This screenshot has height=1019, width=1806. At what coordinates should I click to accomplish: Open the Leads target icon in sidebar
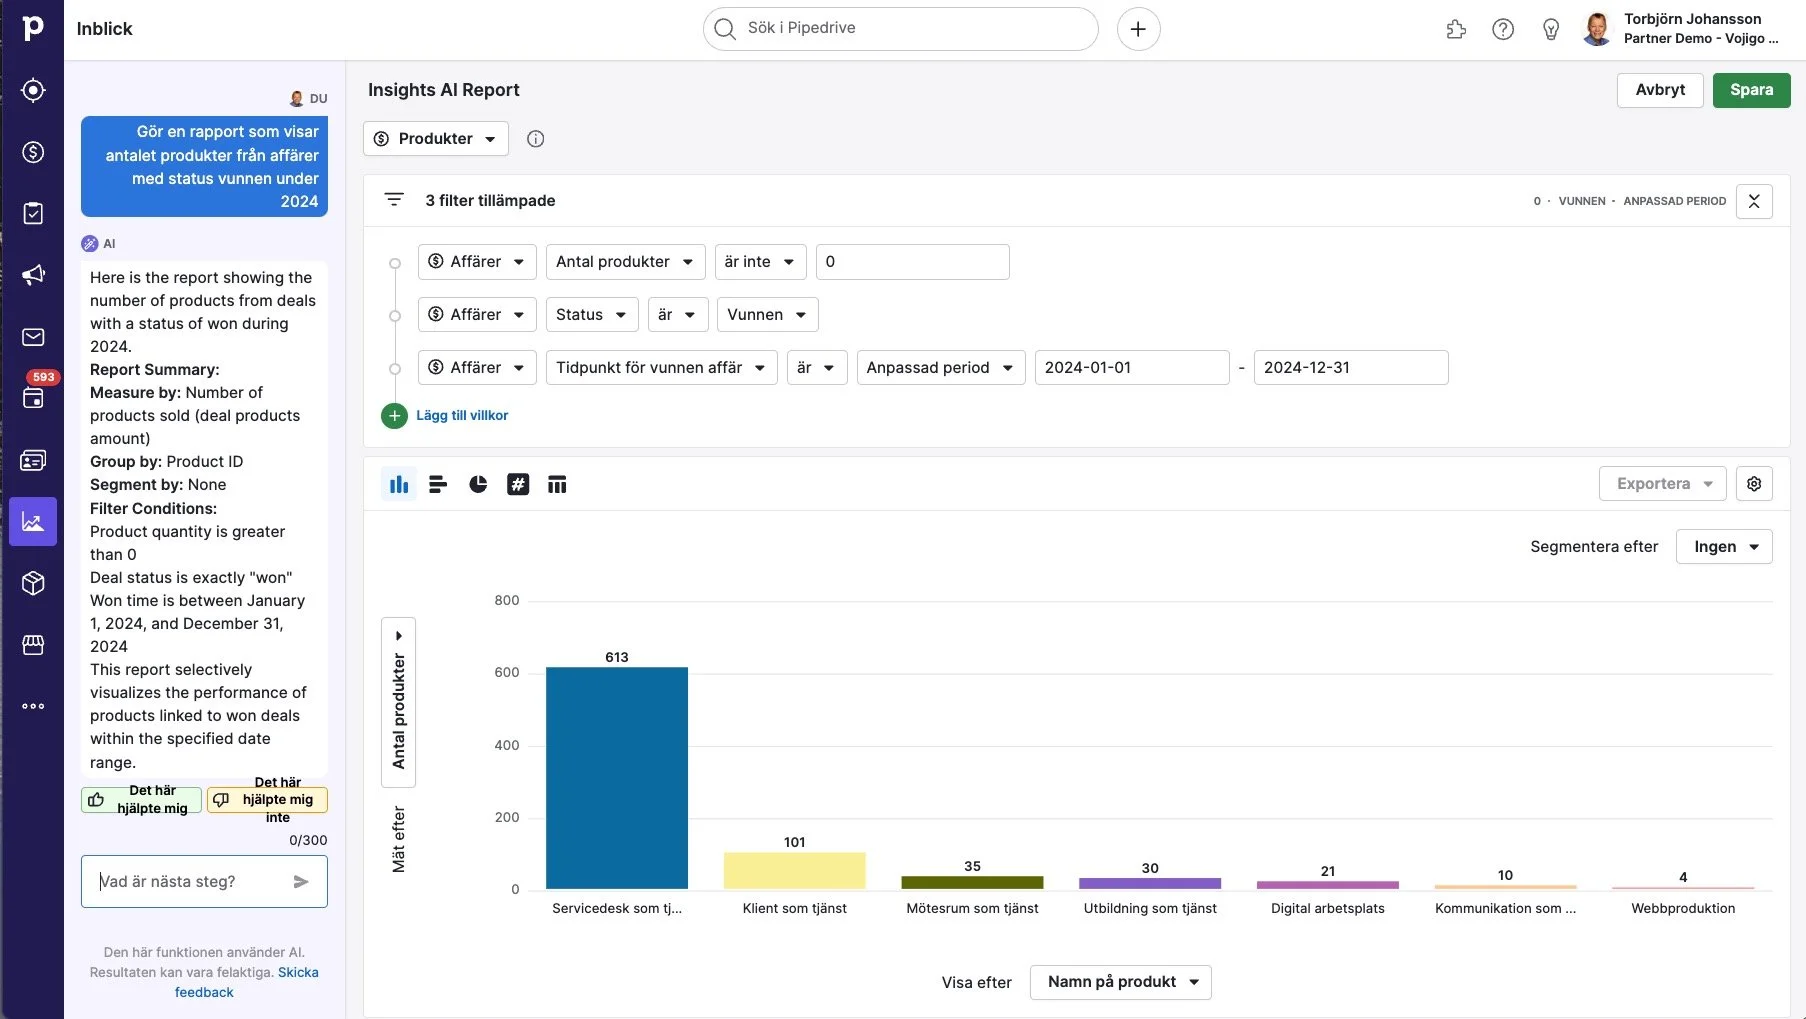(x=33, y=90)
